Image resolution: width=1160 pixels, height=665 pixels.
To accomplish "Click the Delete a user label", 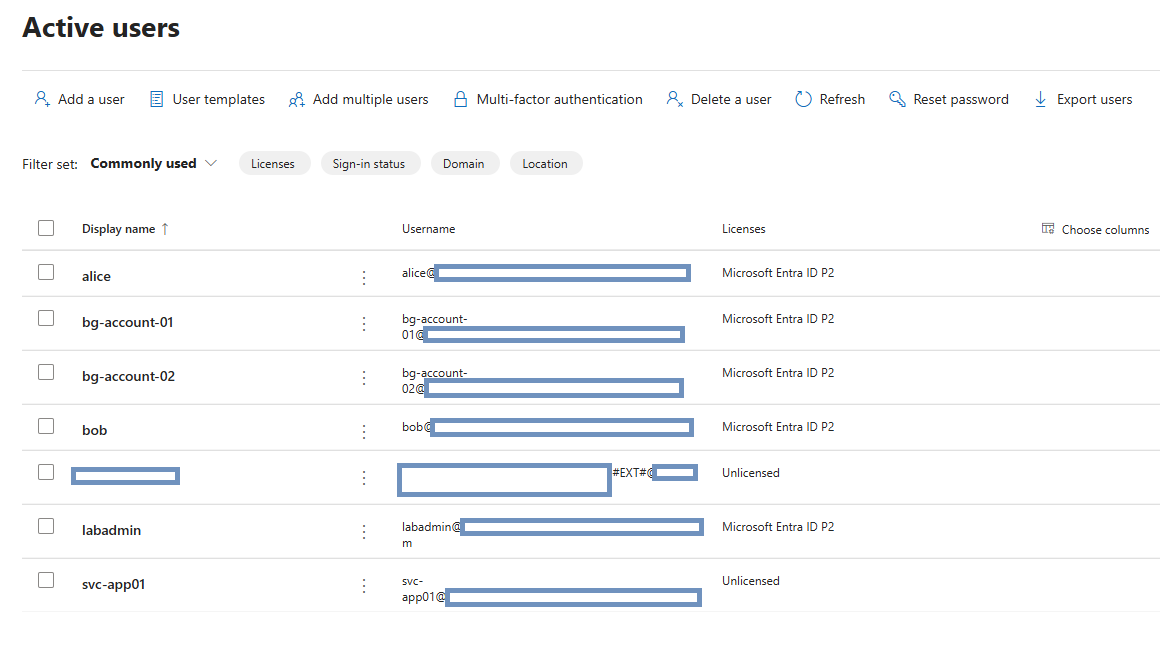I will pos(731,99).
